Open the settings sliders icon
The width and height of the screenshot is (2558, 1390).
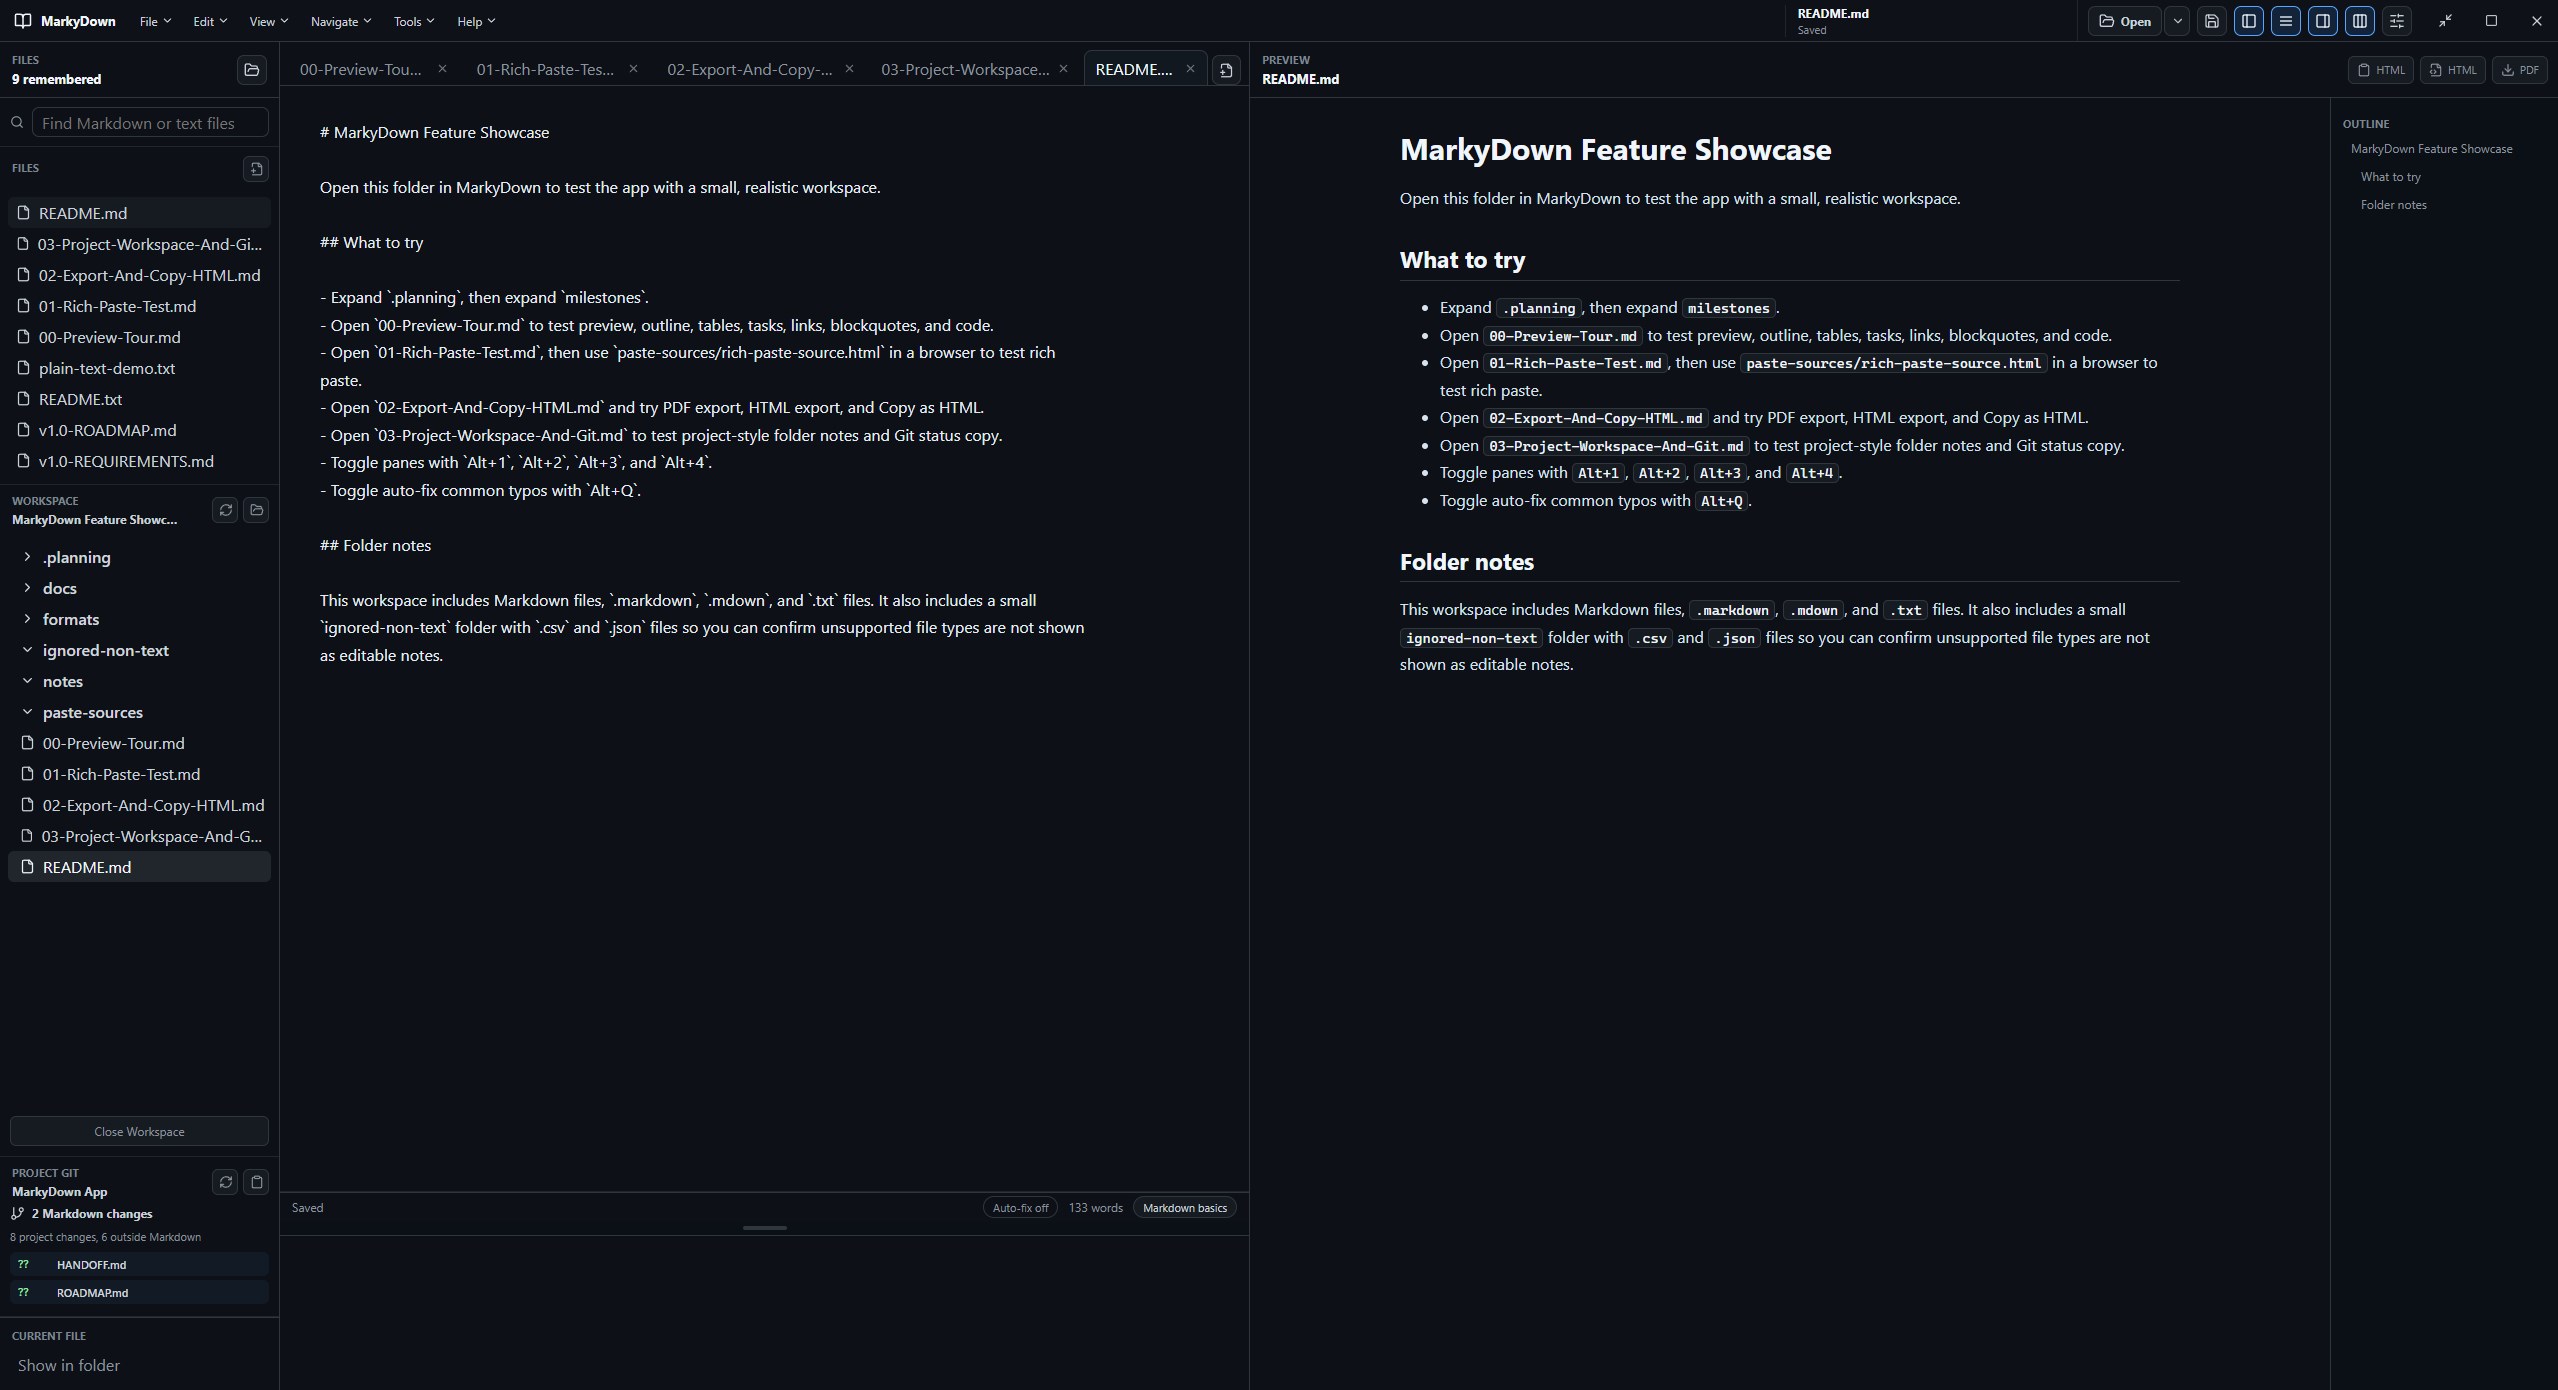click(2397, 21)
